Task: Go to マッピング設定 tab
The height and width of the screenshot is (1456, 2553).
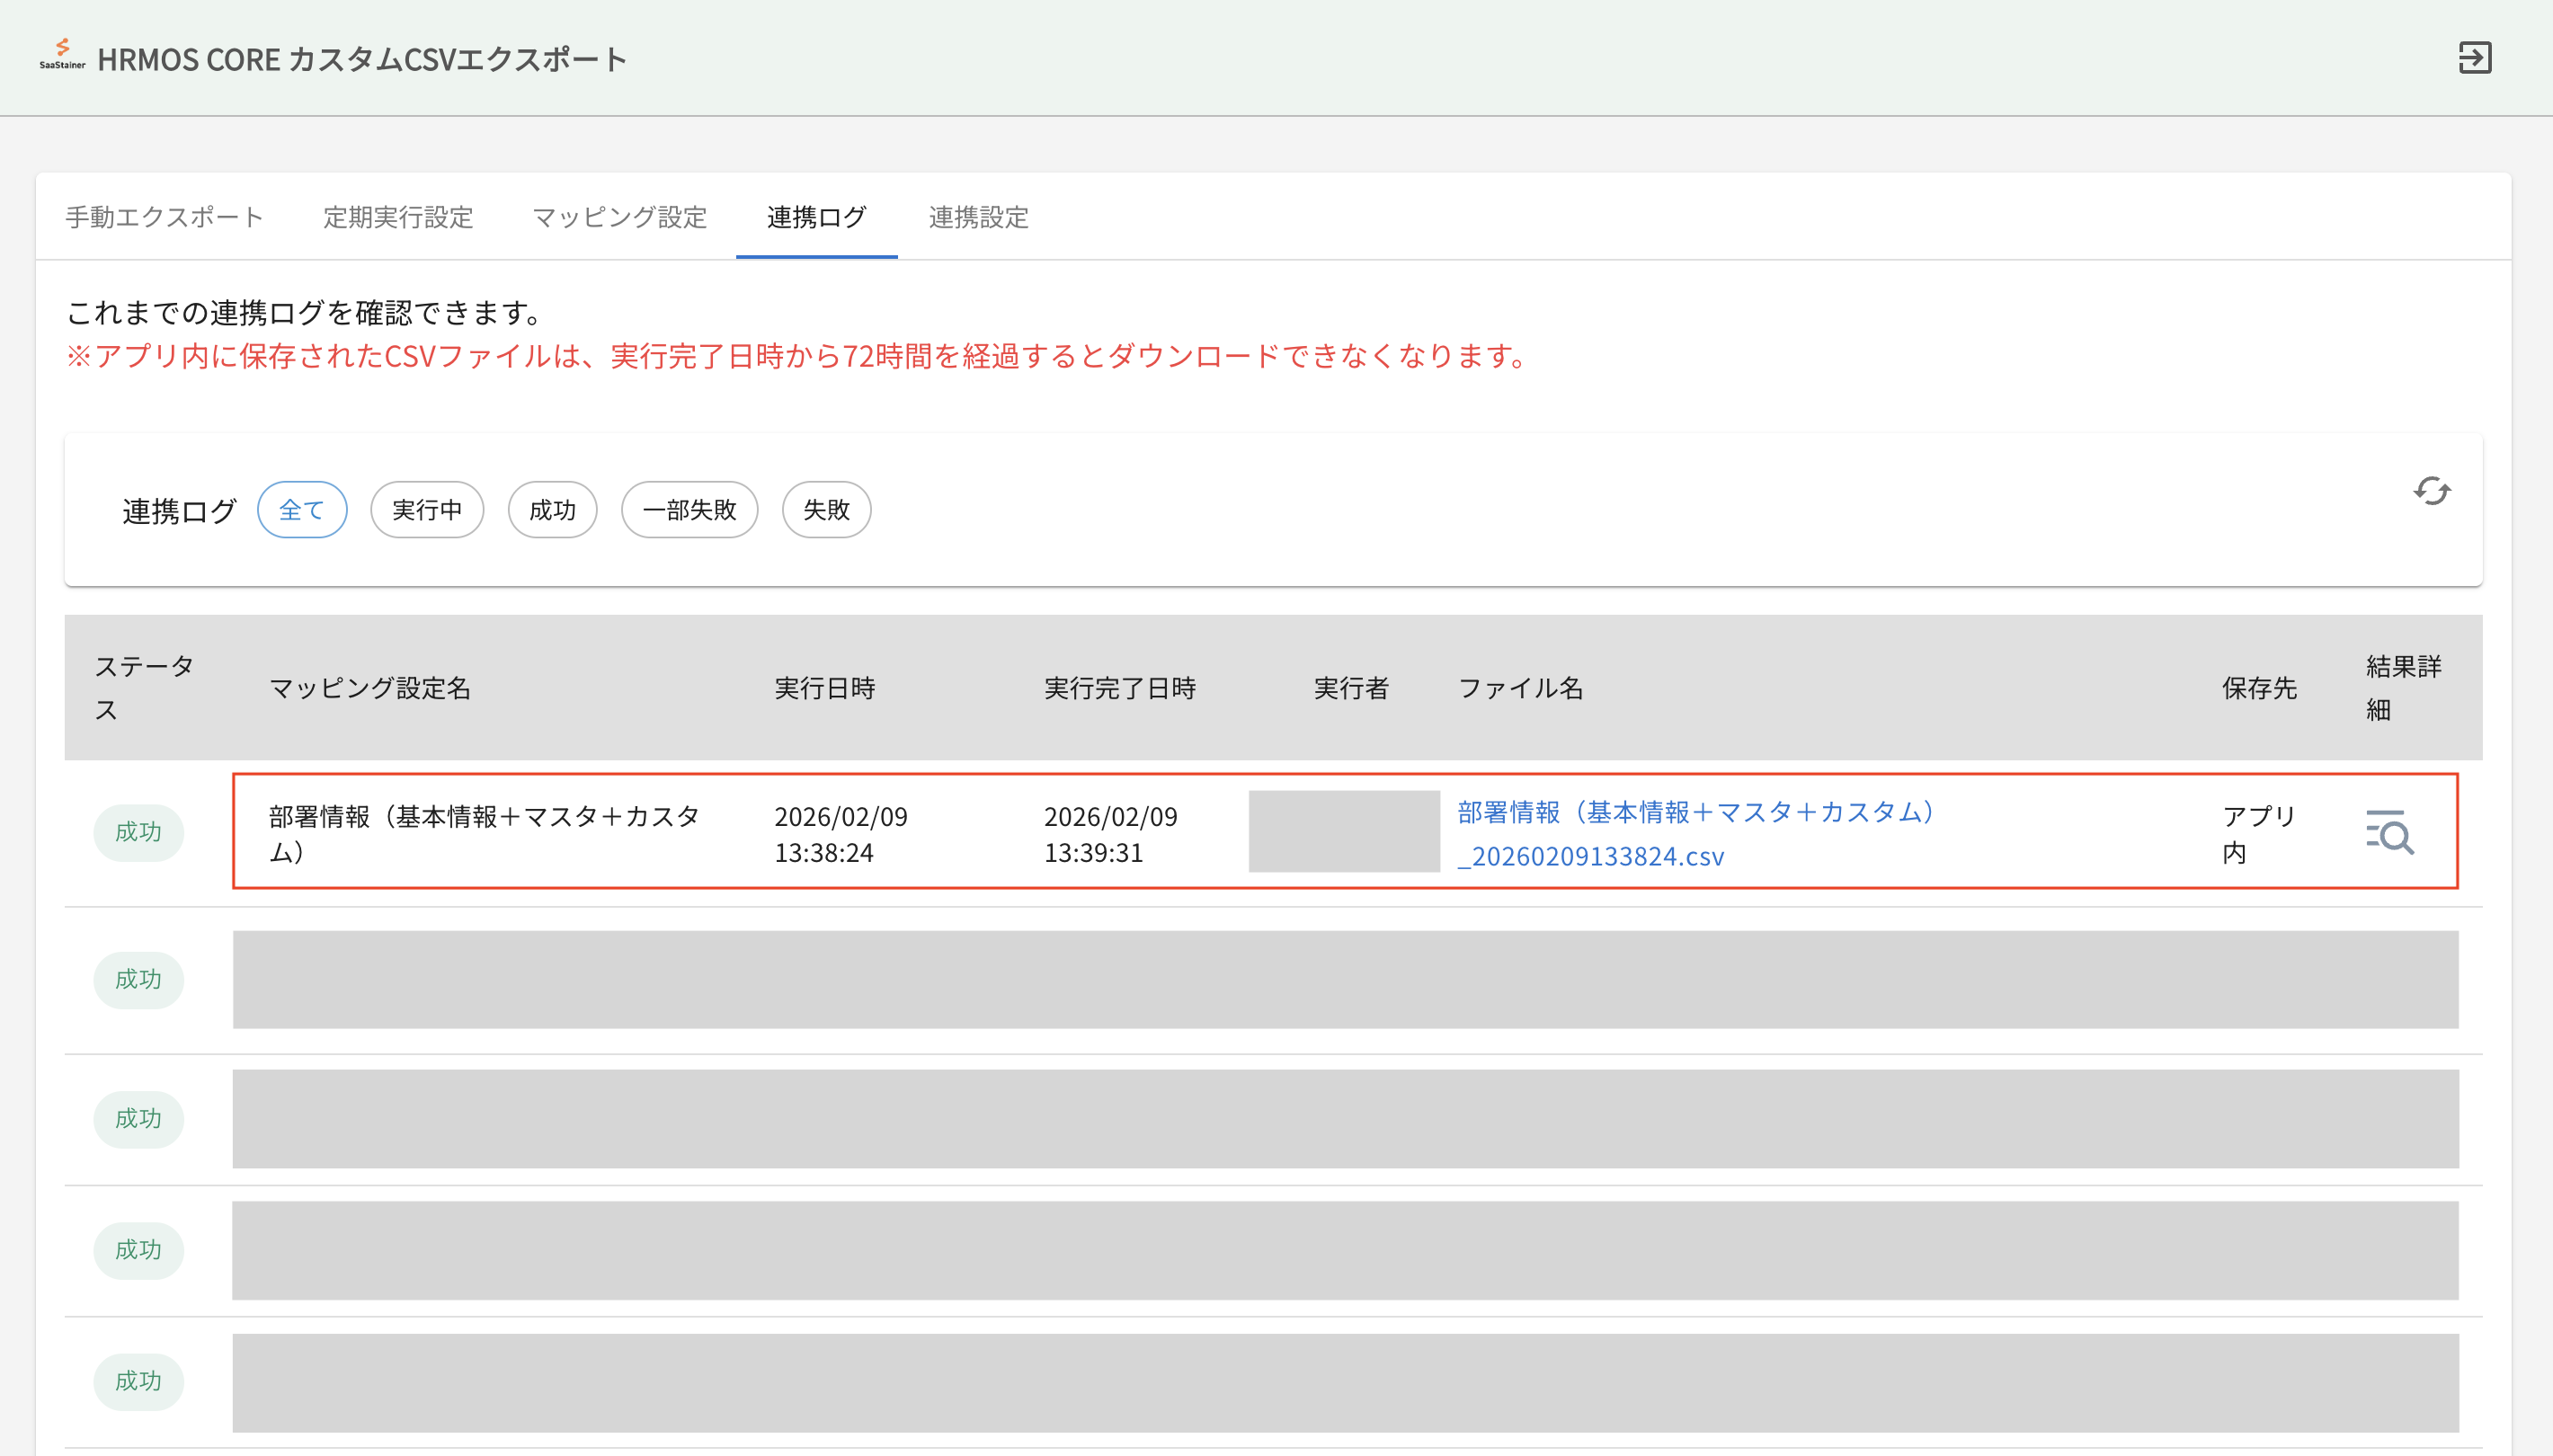Action: tap(620, 217)
